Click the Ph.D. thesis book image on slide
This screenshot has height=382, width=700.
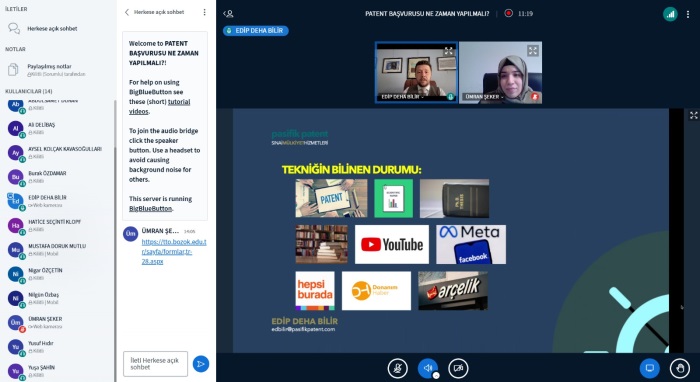[454, 198]
